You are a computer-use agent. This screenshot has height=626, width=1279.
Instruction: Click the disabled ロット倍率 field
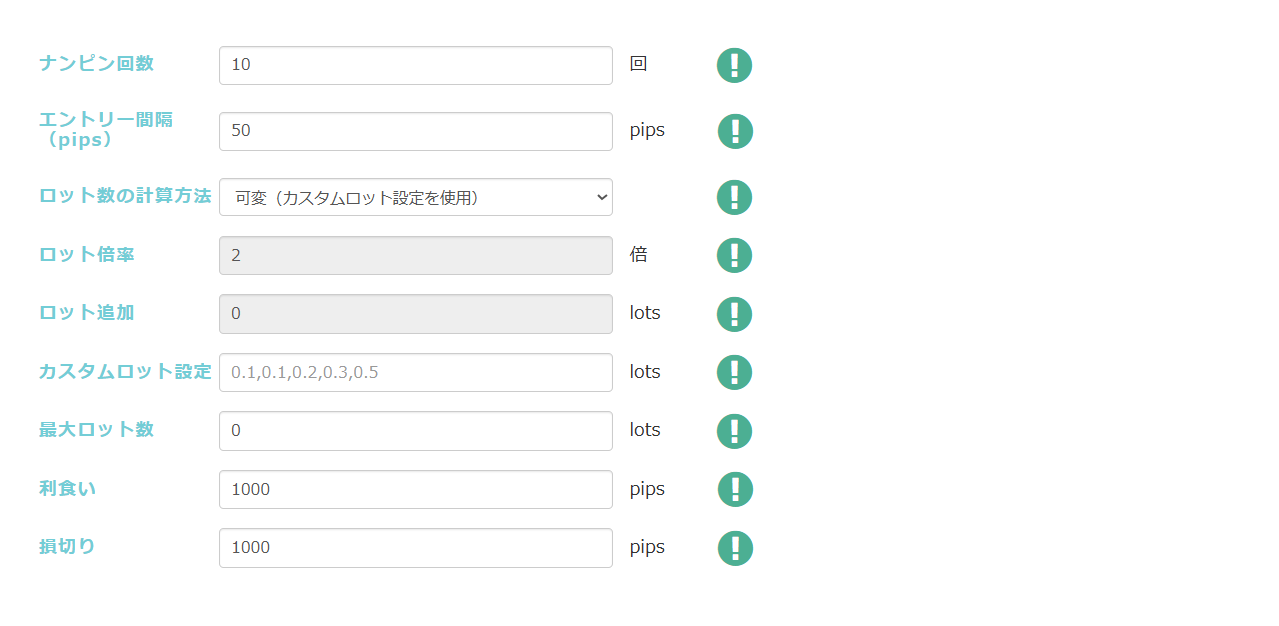416,255
